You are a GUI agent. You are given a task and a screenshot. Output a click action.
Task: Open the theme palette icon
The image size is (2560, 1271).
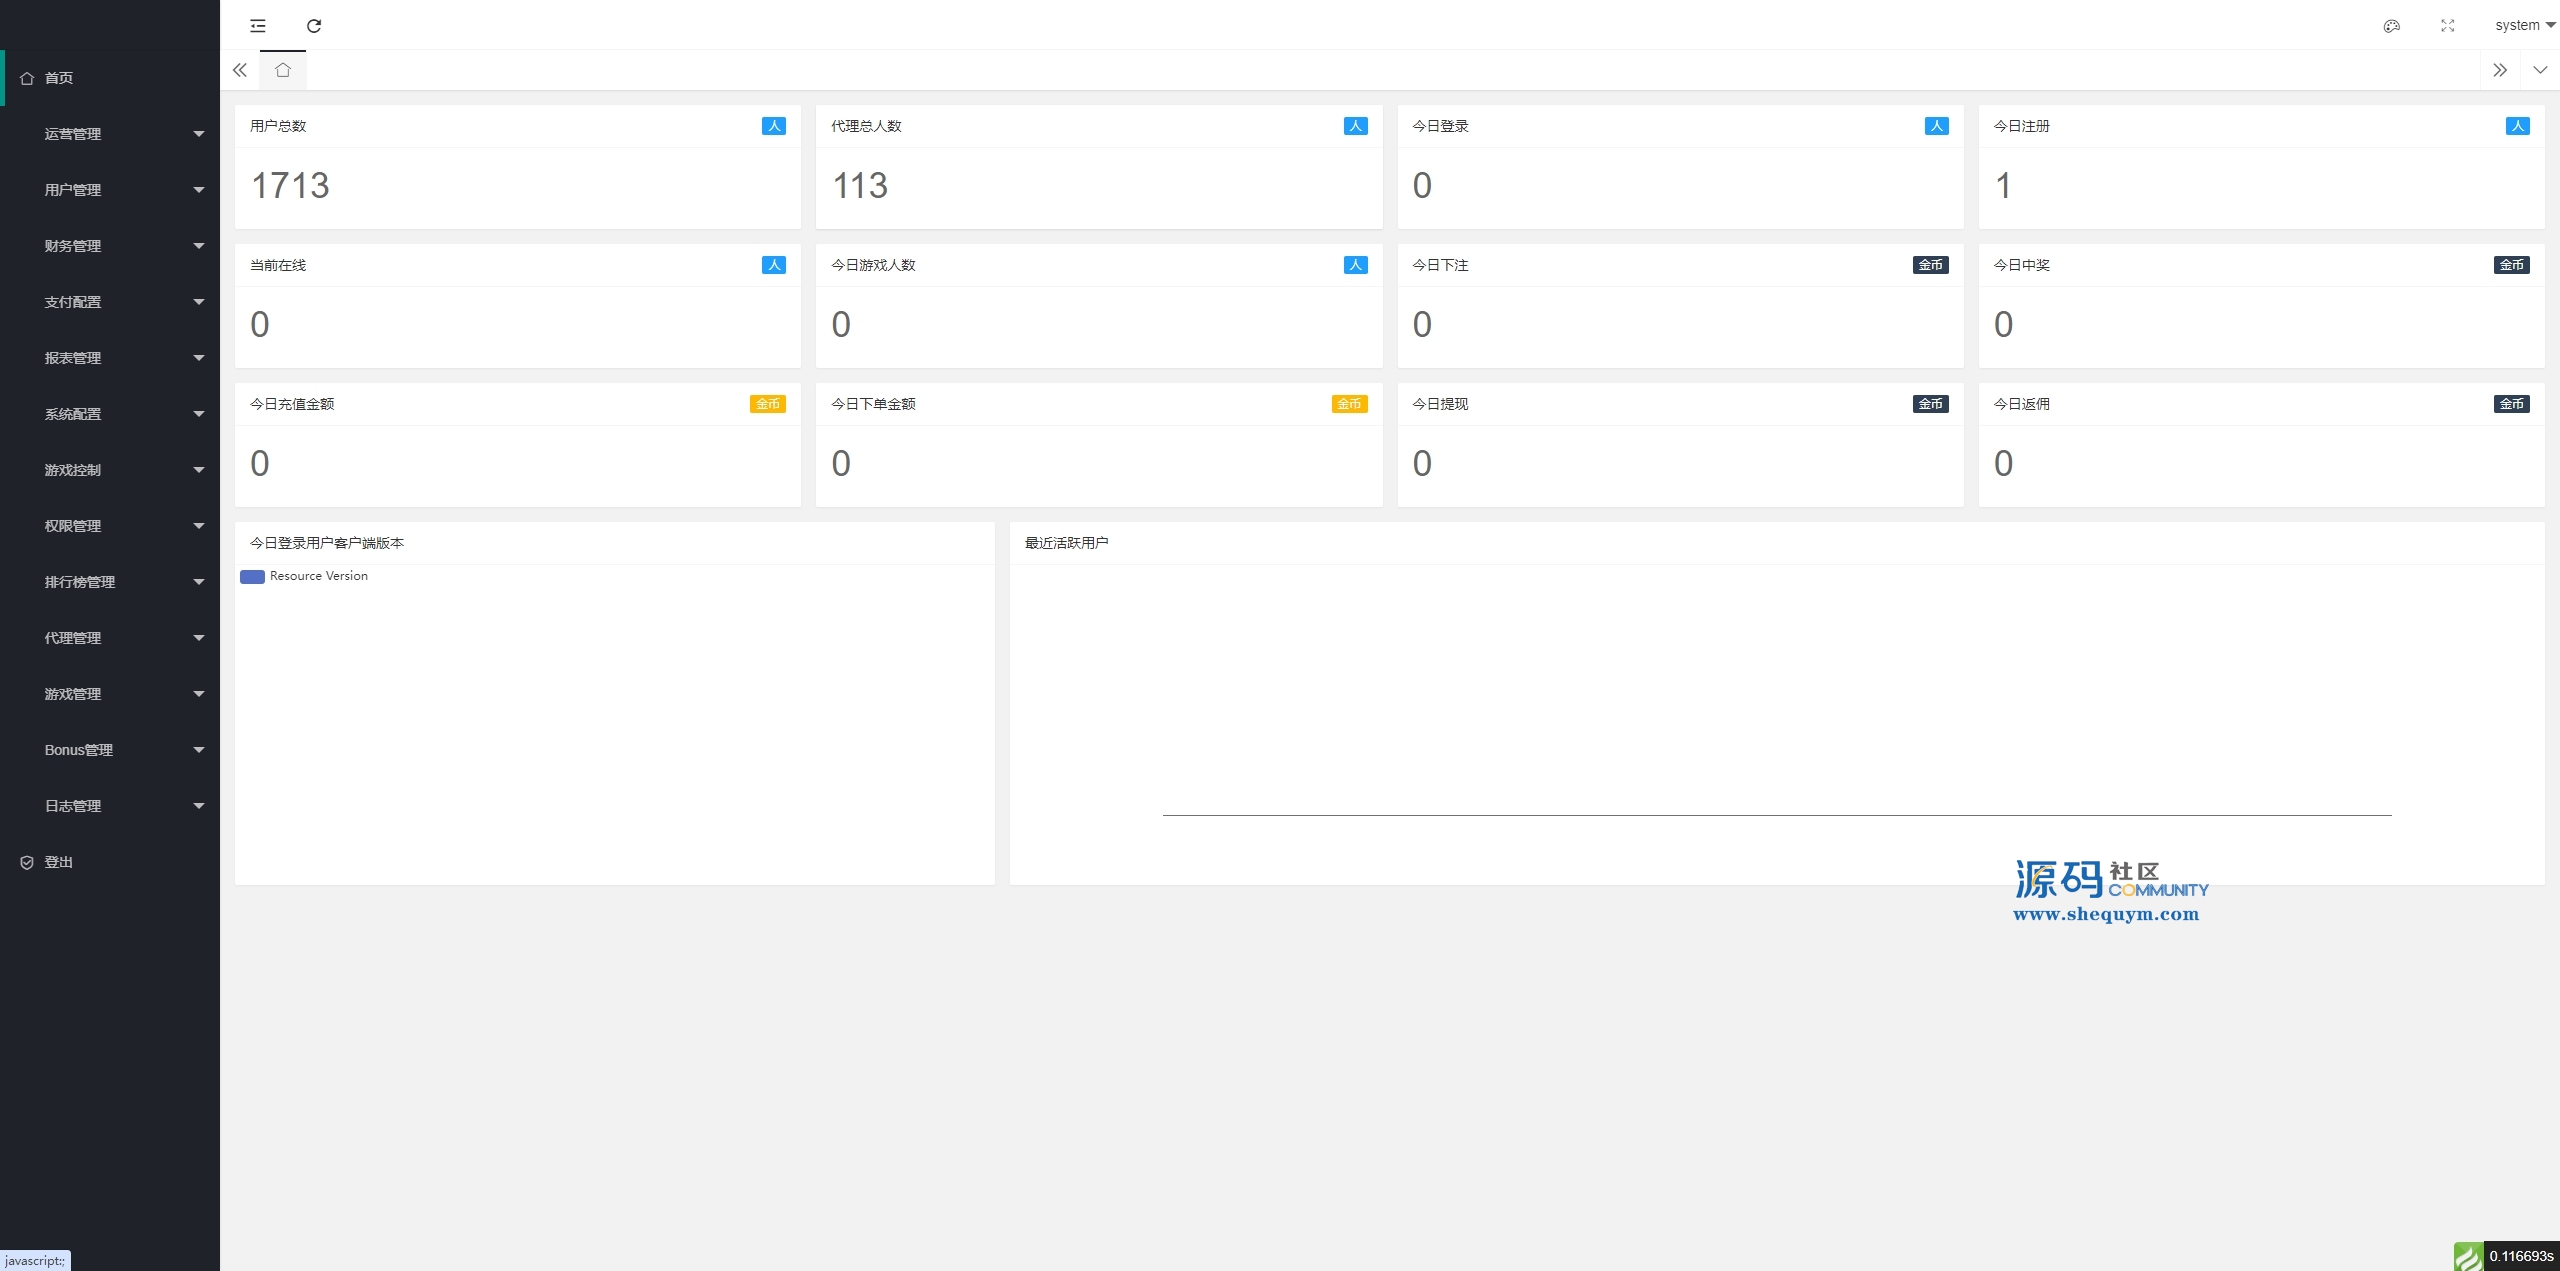tap(2391, 26)
